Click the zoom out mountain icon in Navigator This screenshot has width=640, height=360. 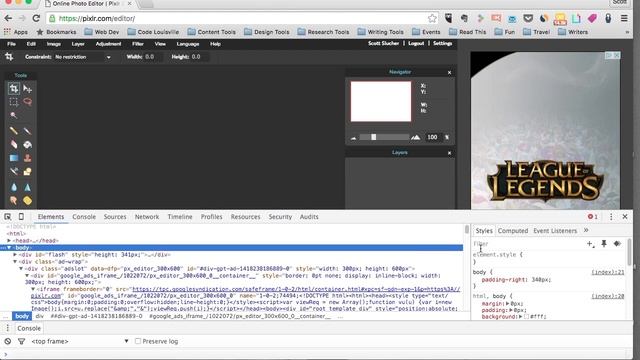tap(353, 138)
